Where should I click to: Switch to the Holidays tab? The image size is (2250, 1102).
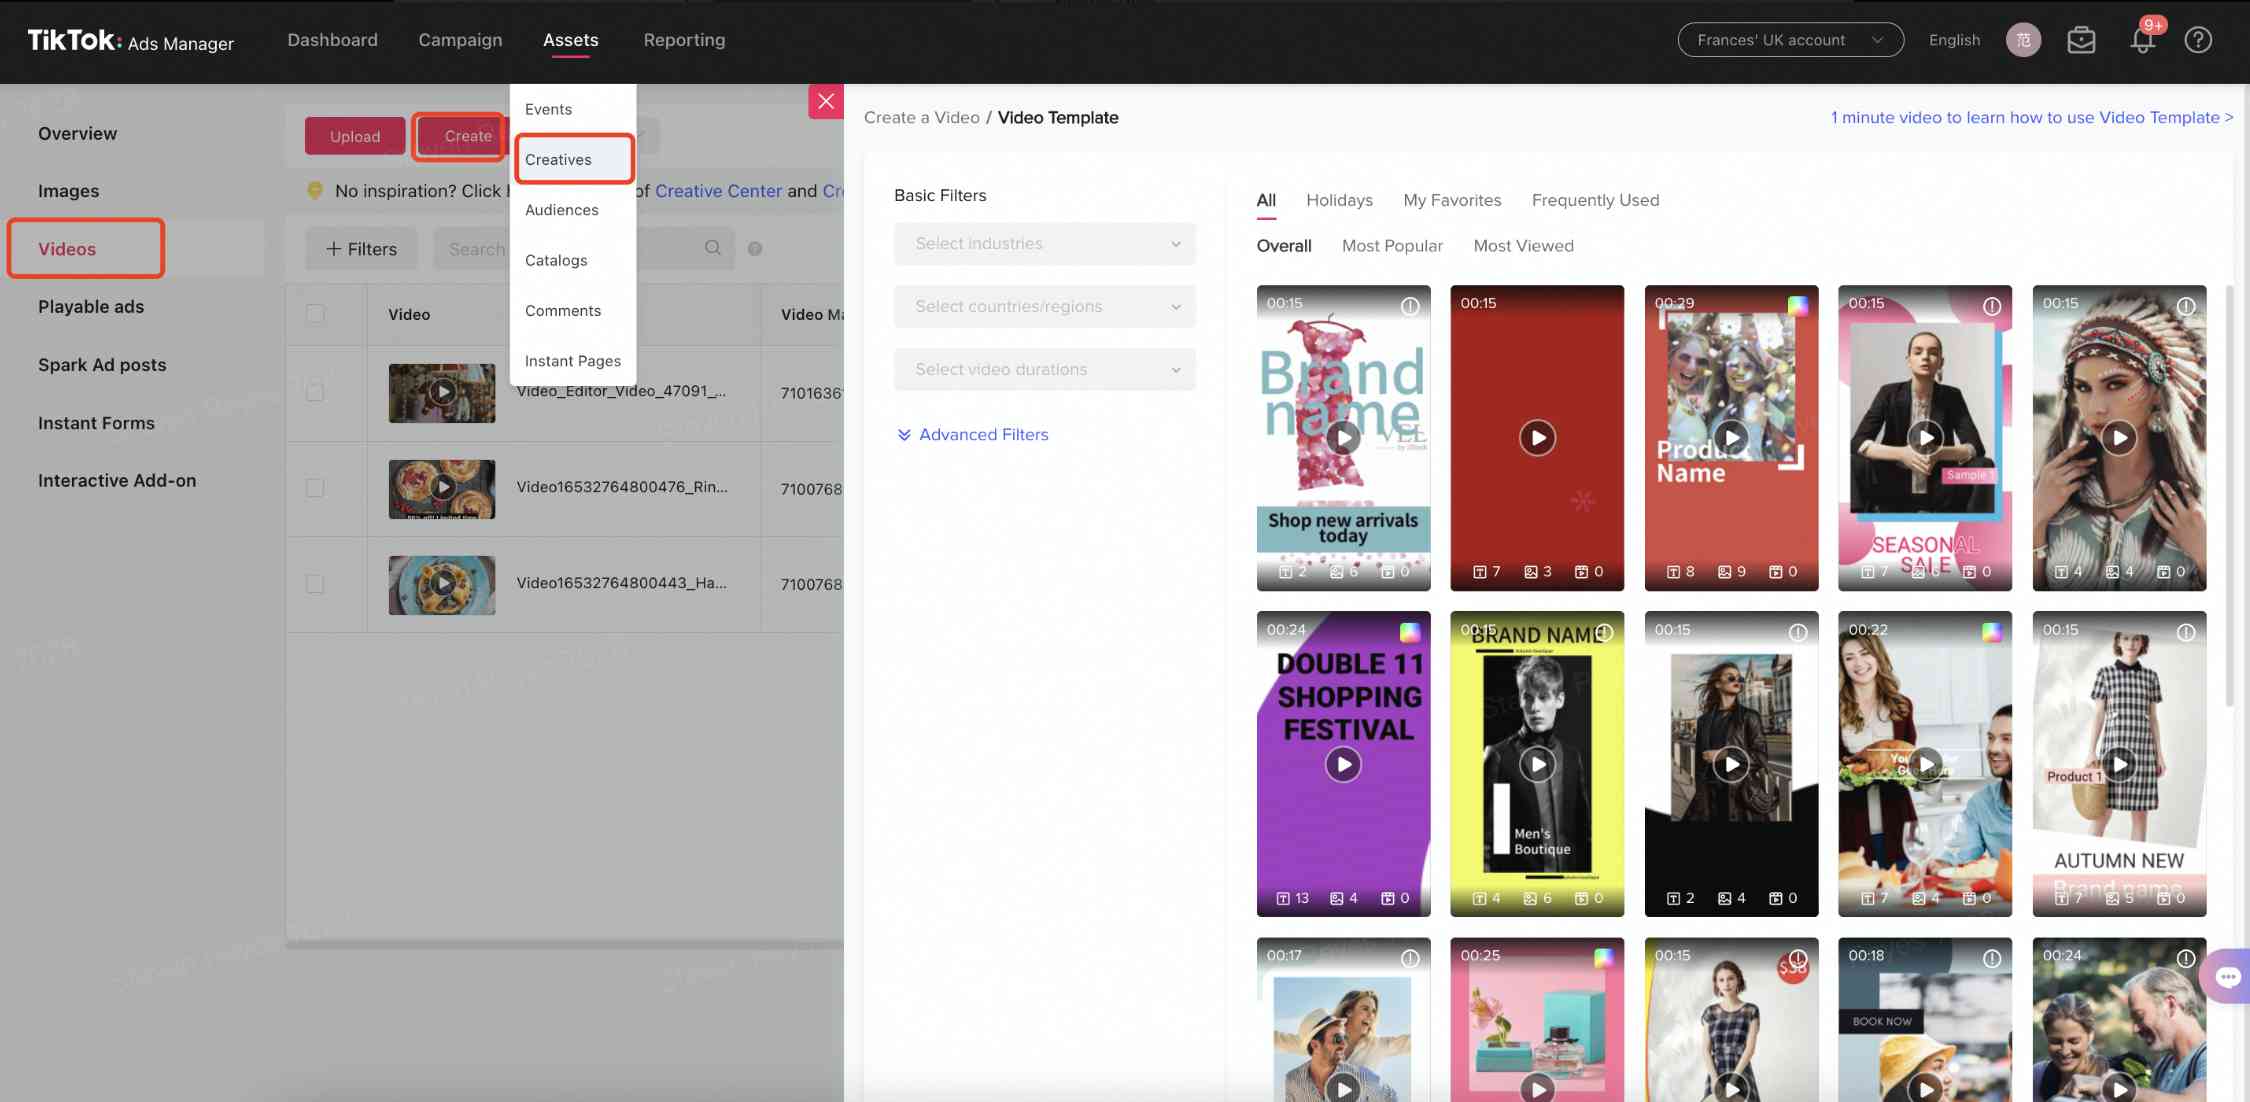click(1337, 199)
